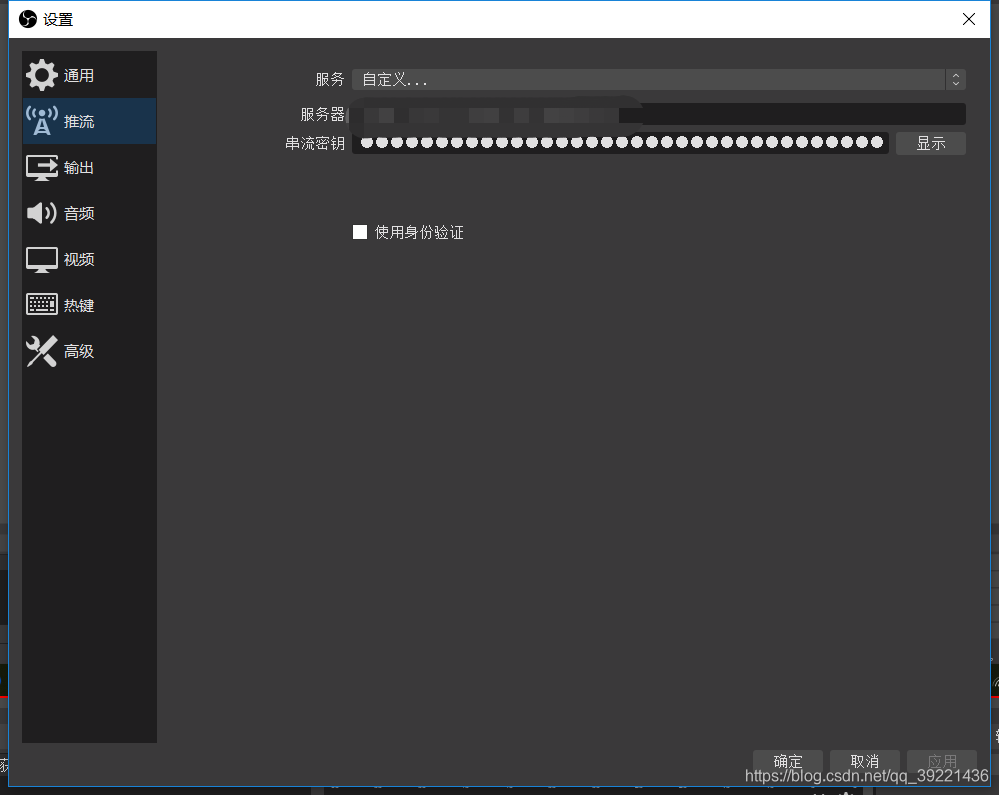The width and height of the screenshot is (999, 795).
Task: Open the 视频 video monitor icon
Action: click(41, 259)
